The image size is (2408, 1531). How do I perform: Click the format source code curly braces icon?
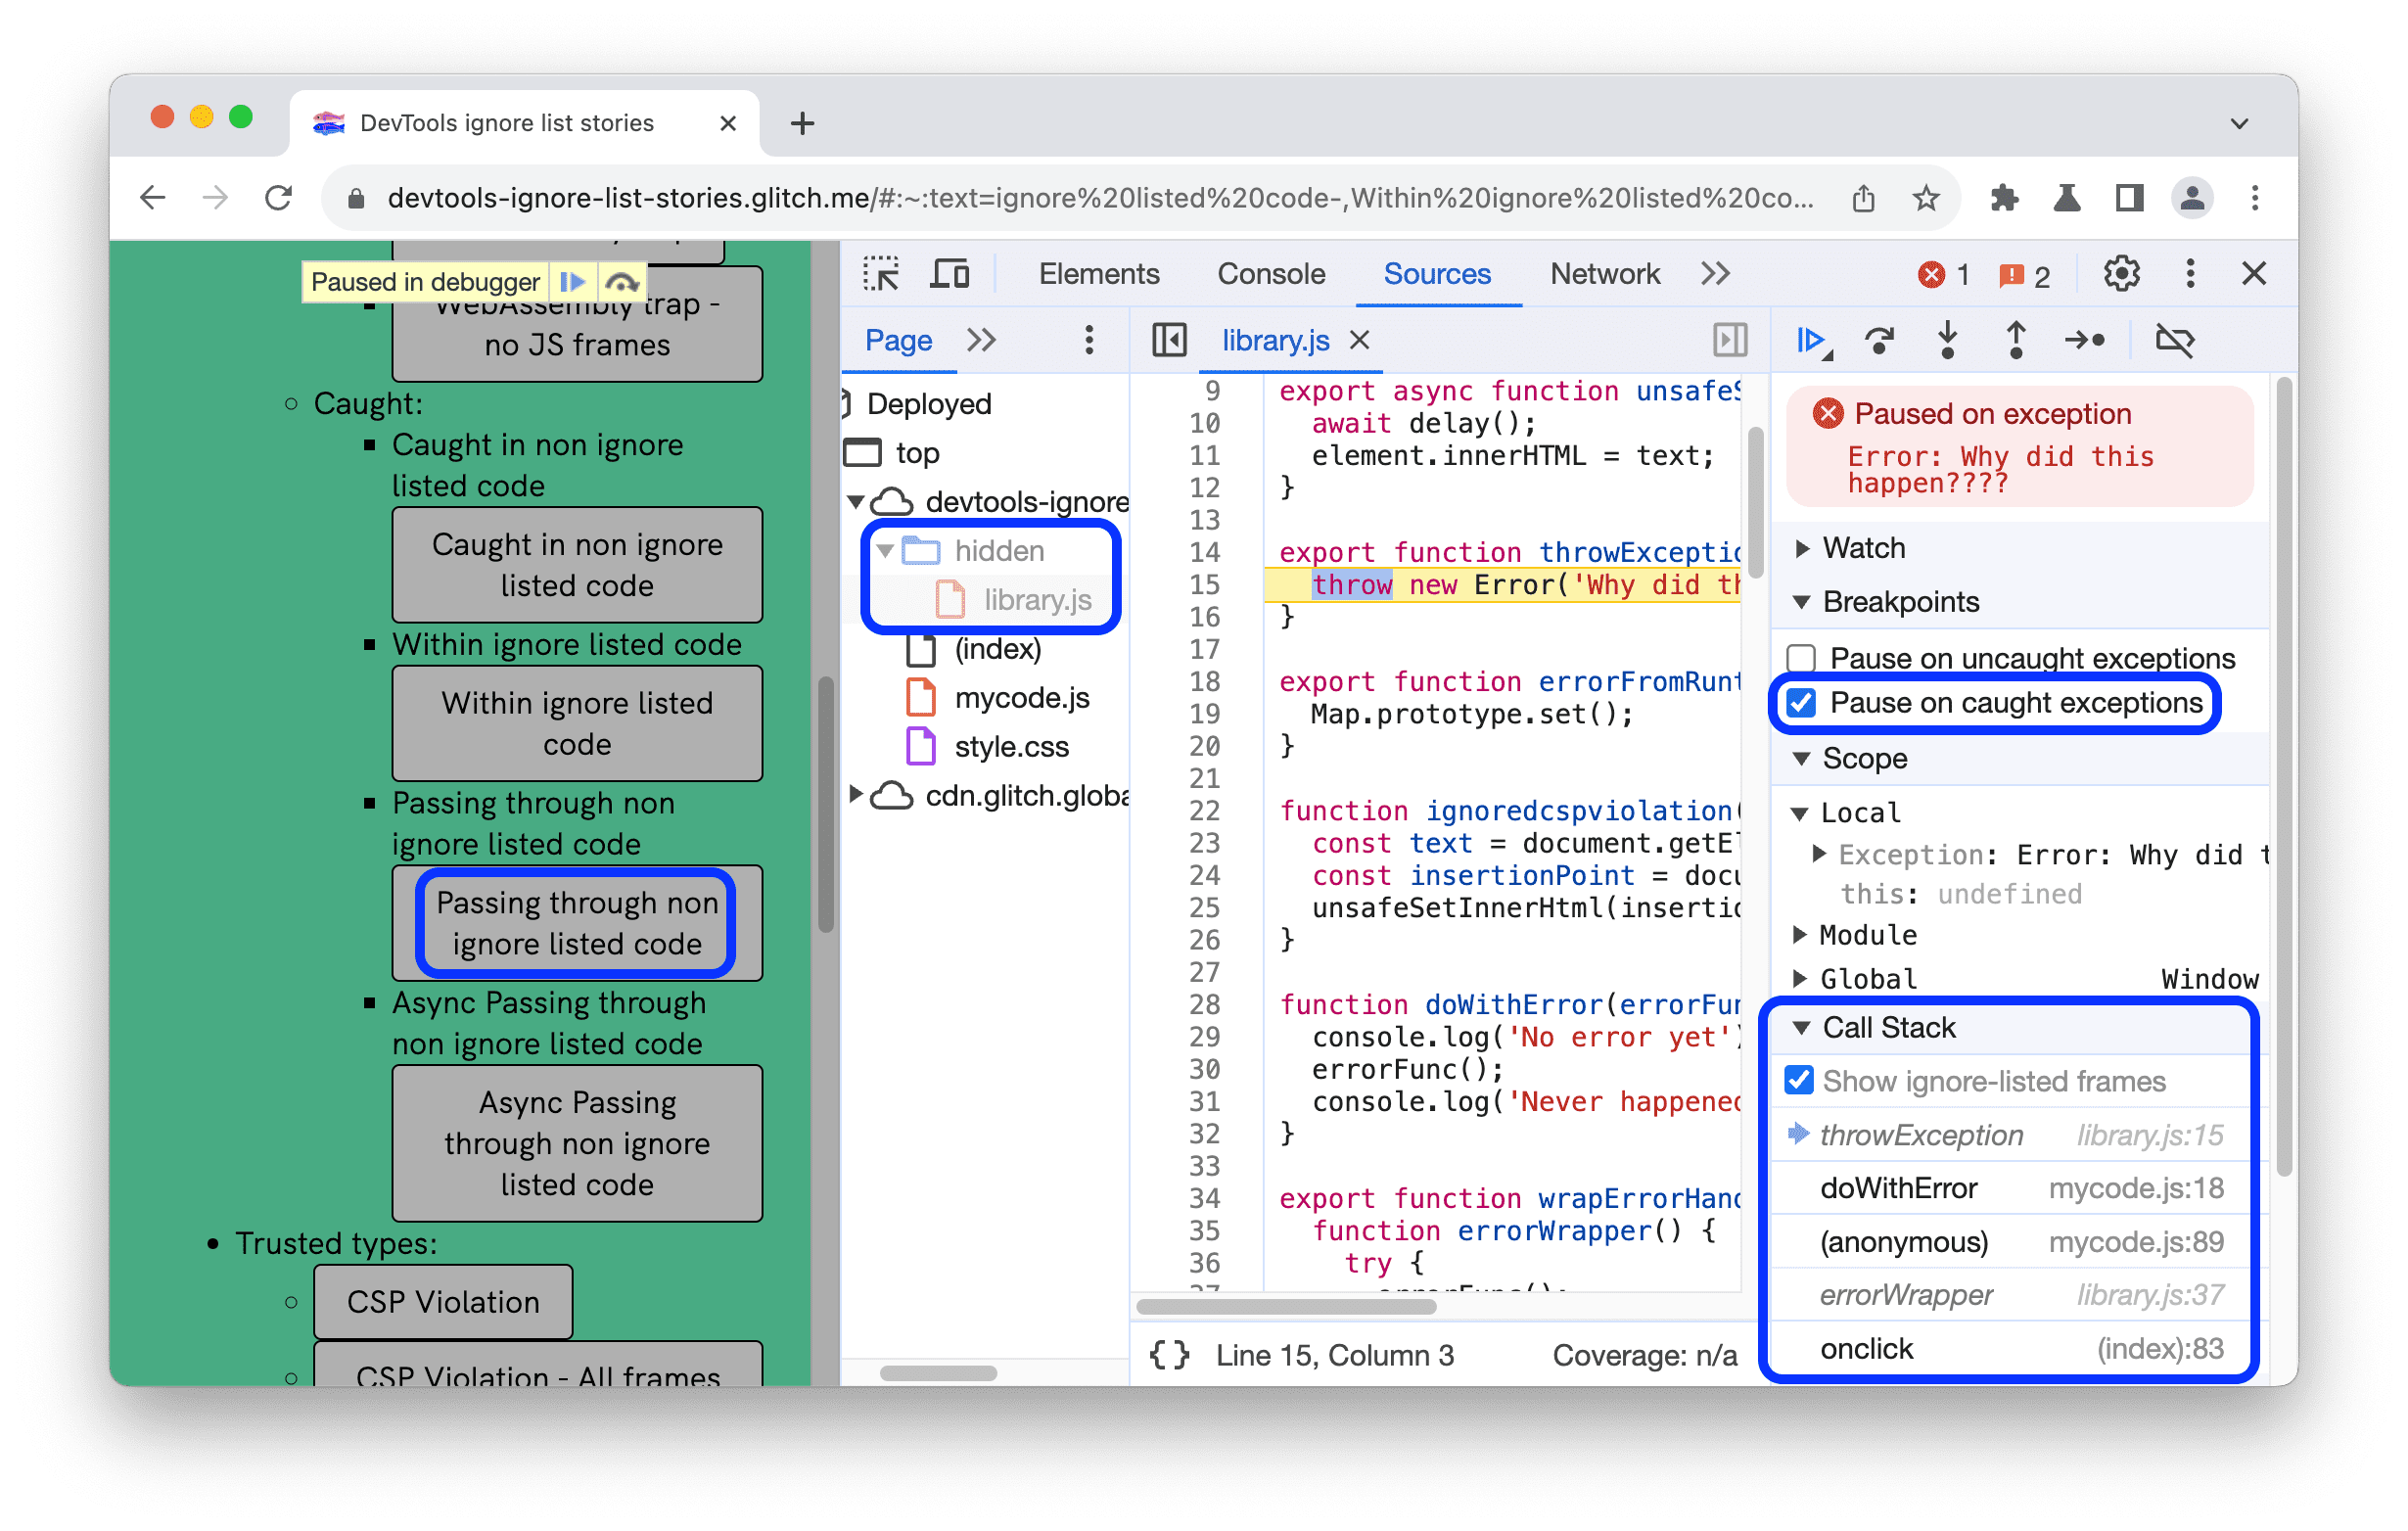[1181, 1352]
